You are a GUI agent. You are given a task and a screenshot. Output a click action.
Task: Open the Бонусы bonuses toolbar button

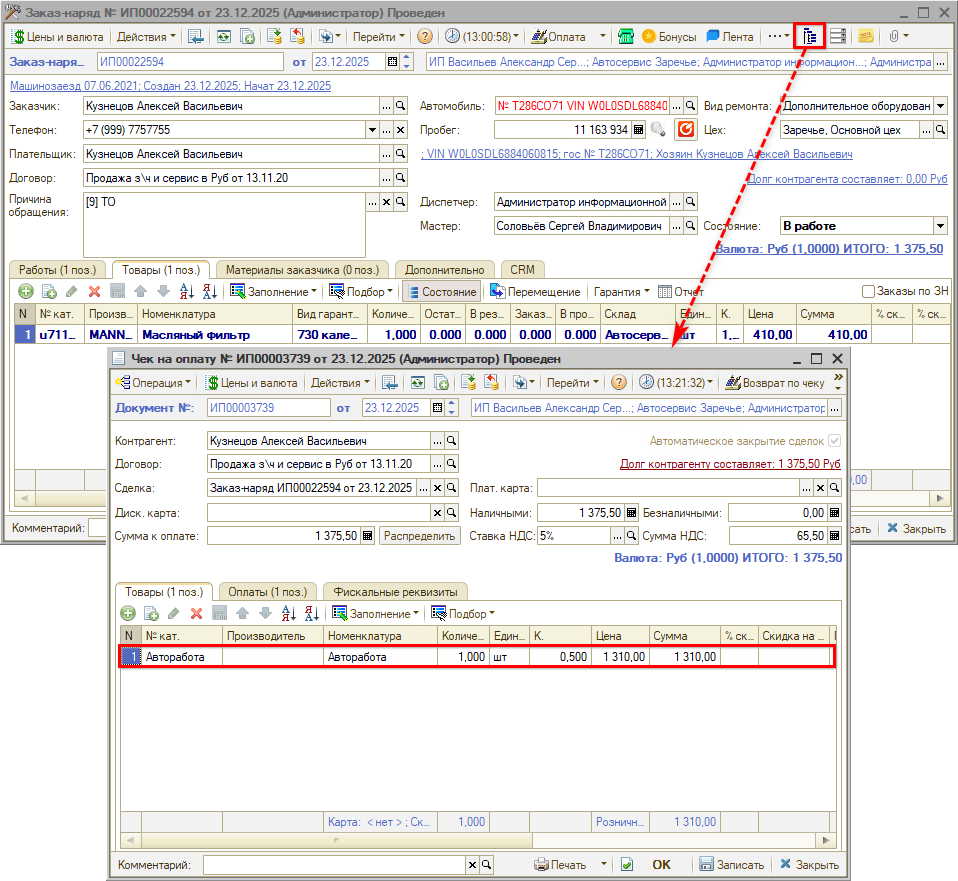click(x=668, y=36)
